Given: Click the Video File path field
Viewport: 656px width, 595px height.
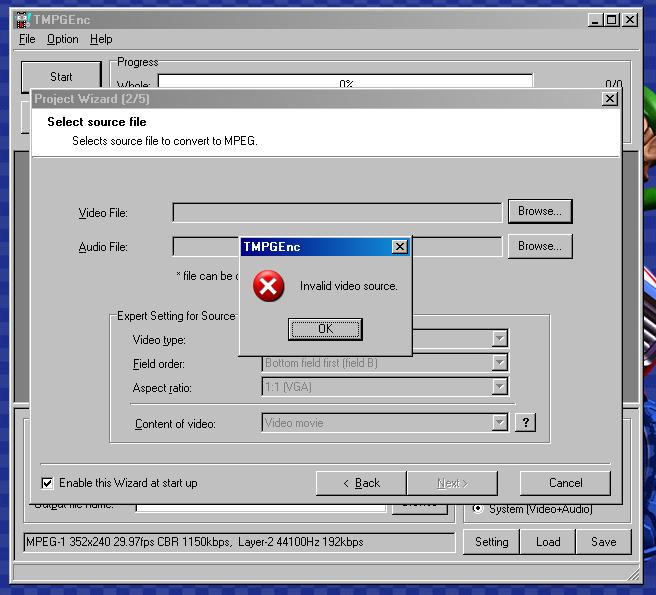Looking at the screenshot, I should pos(337,213).
